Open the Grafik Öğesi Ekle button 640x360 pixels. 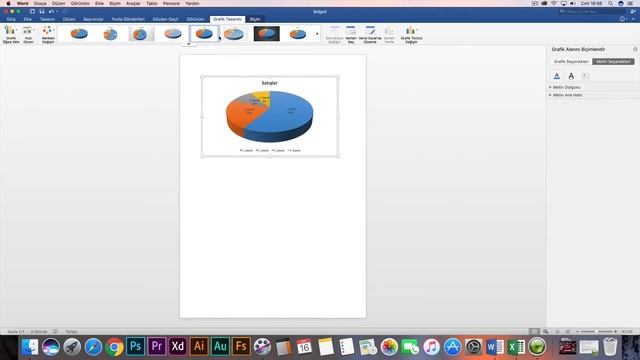(x=11, y=35)
